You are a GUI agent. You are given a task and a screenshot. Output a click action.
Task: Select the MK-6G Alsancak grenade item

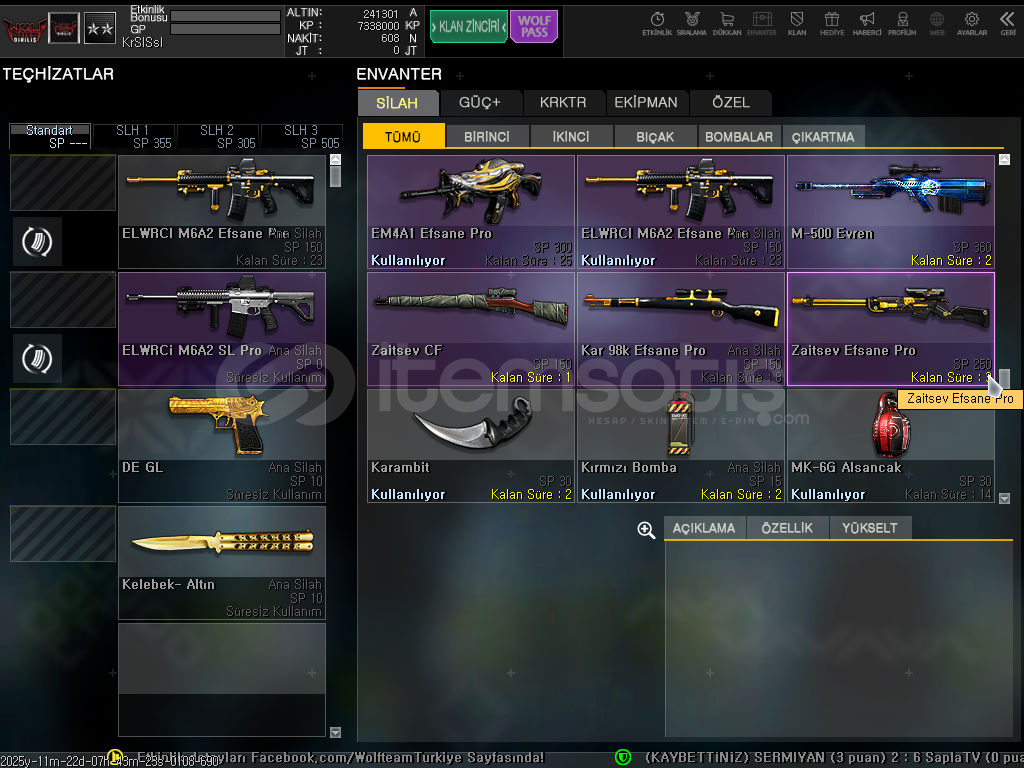point(891,446)
